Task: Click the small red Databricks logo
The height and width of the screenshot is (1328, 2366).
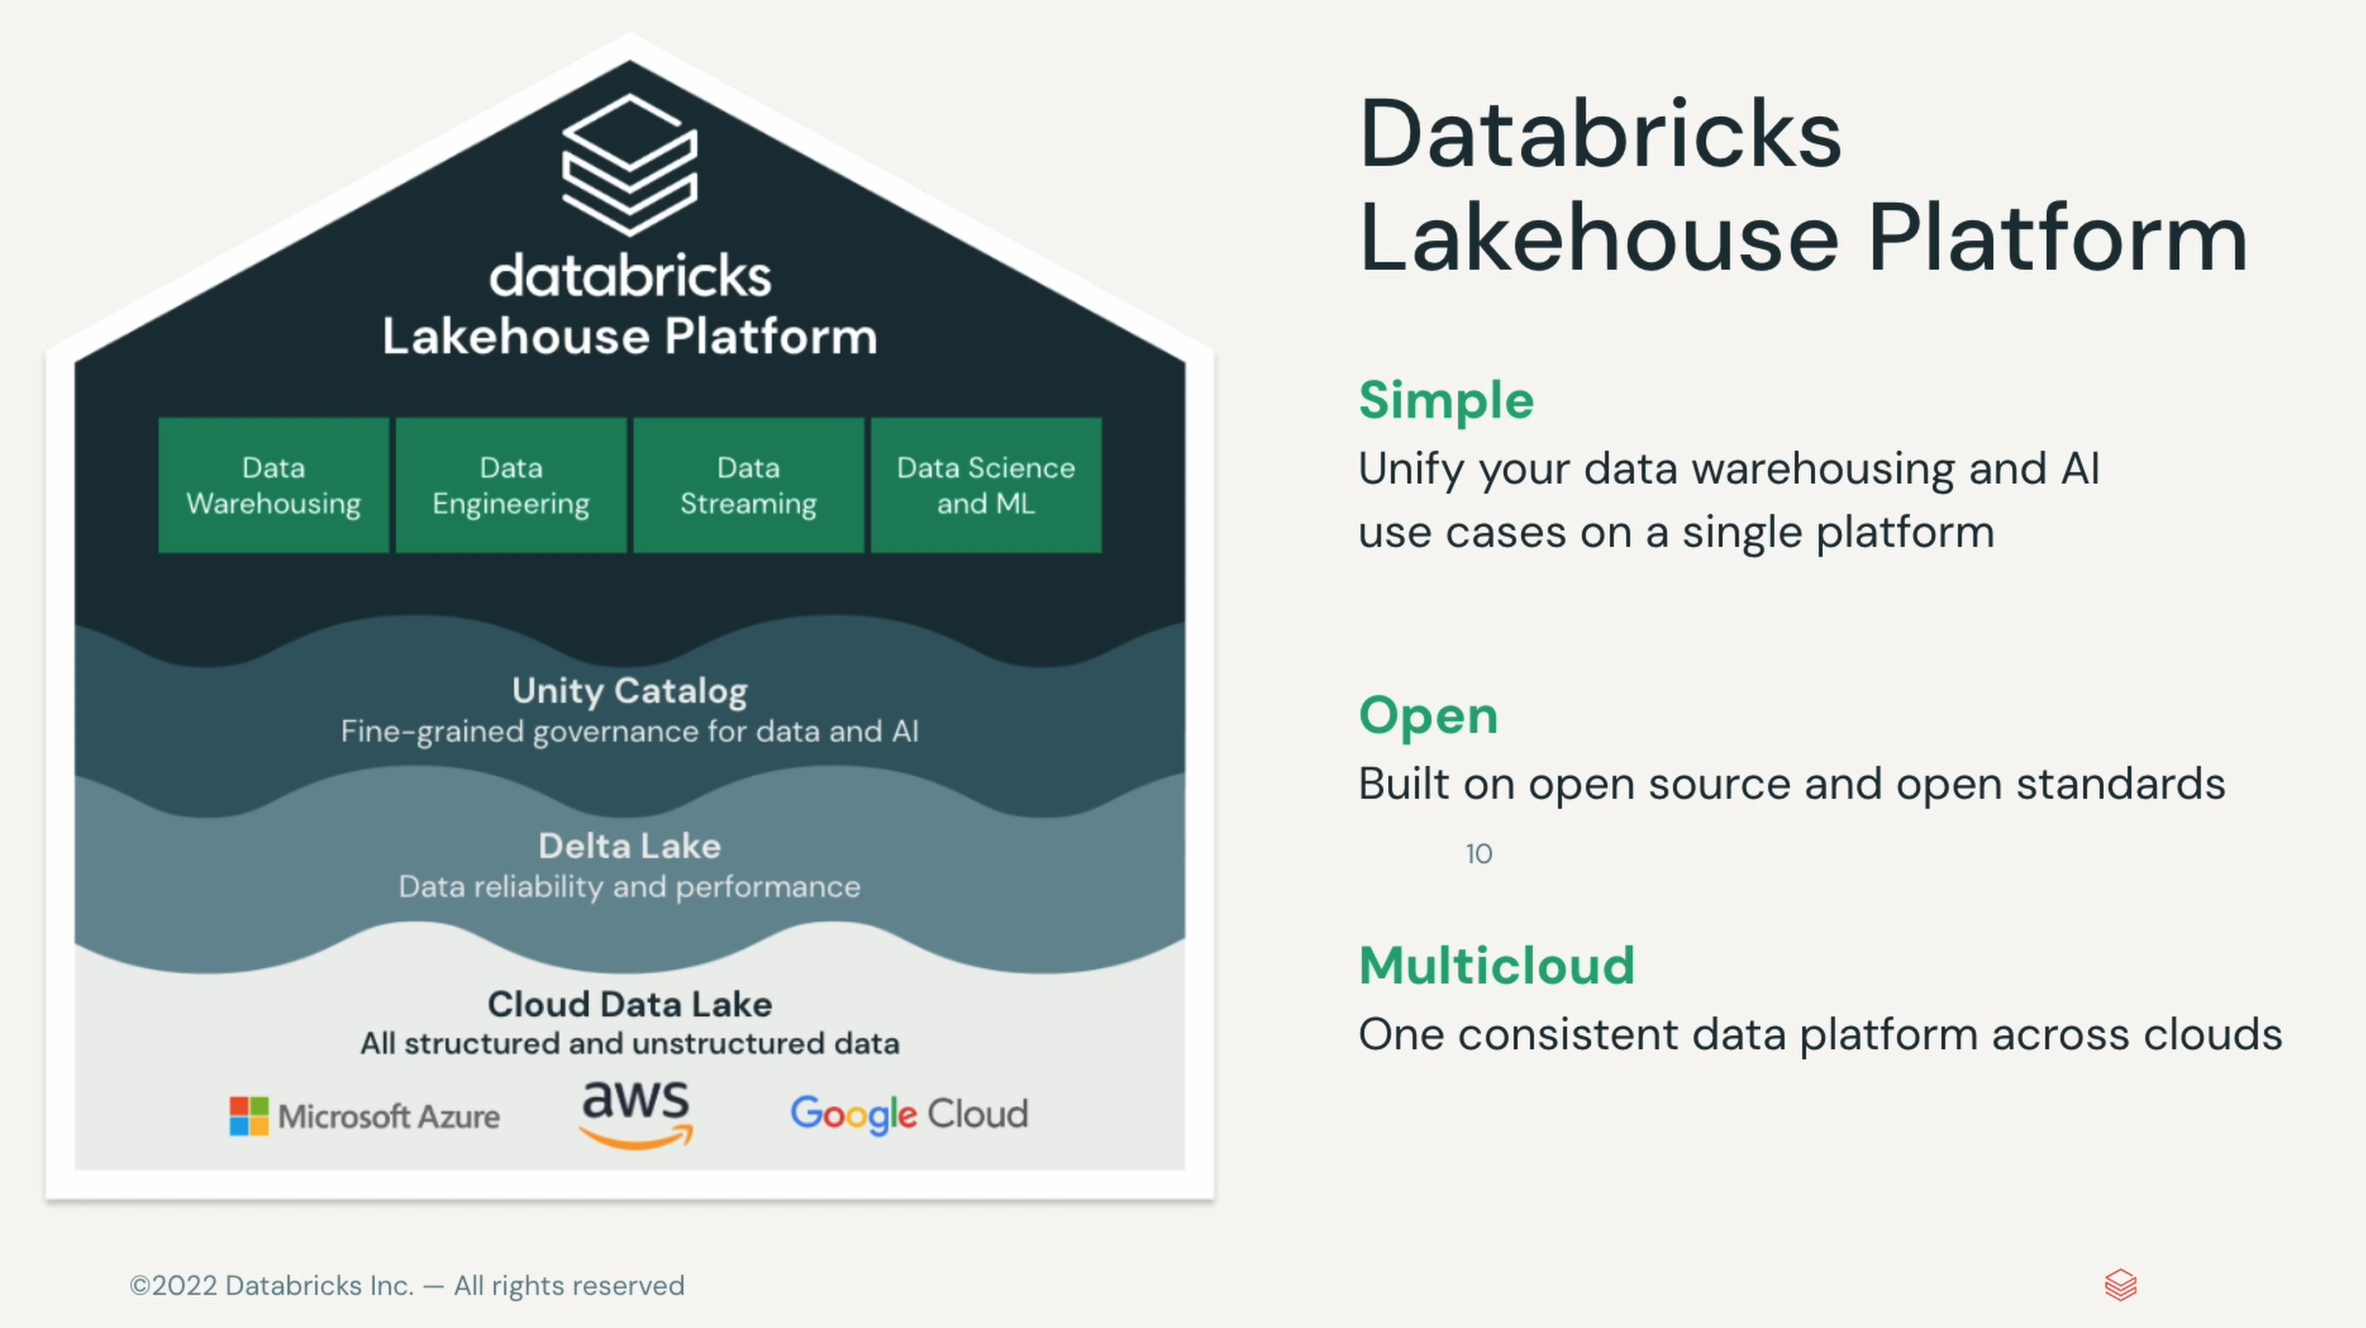Action: coord(2120,1285)
